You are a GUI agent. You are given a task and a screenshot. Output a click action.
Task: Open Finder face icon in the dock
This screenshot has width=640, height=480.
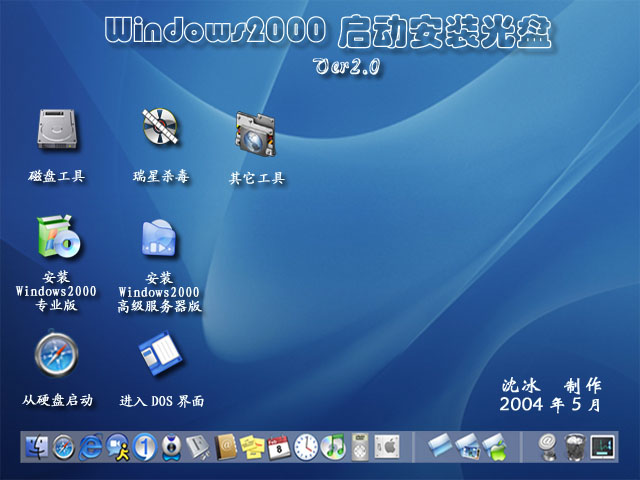pos(36,447)
